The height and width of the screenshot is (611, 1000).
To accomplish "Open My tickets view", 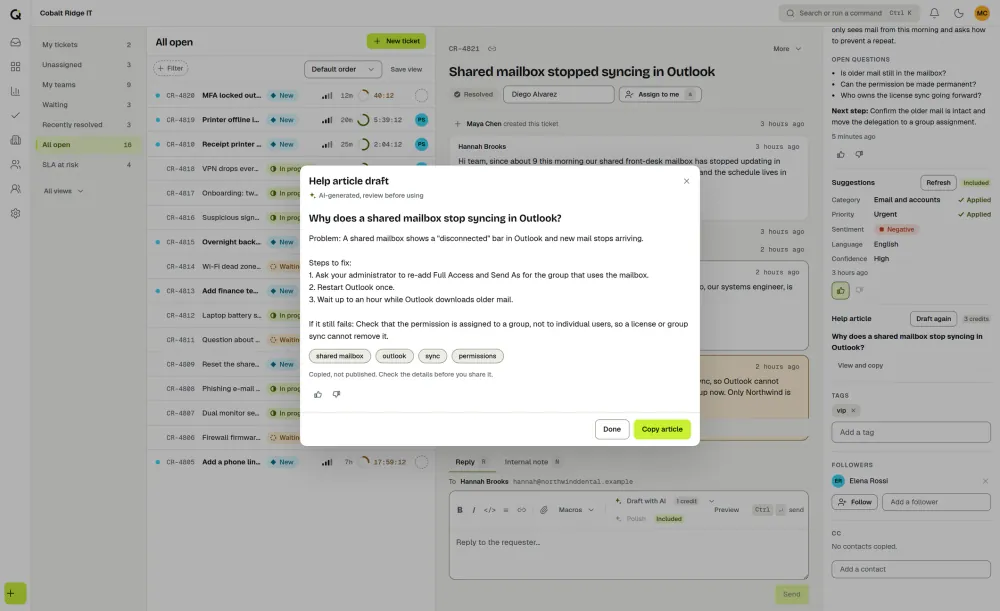I will [86, 45].
